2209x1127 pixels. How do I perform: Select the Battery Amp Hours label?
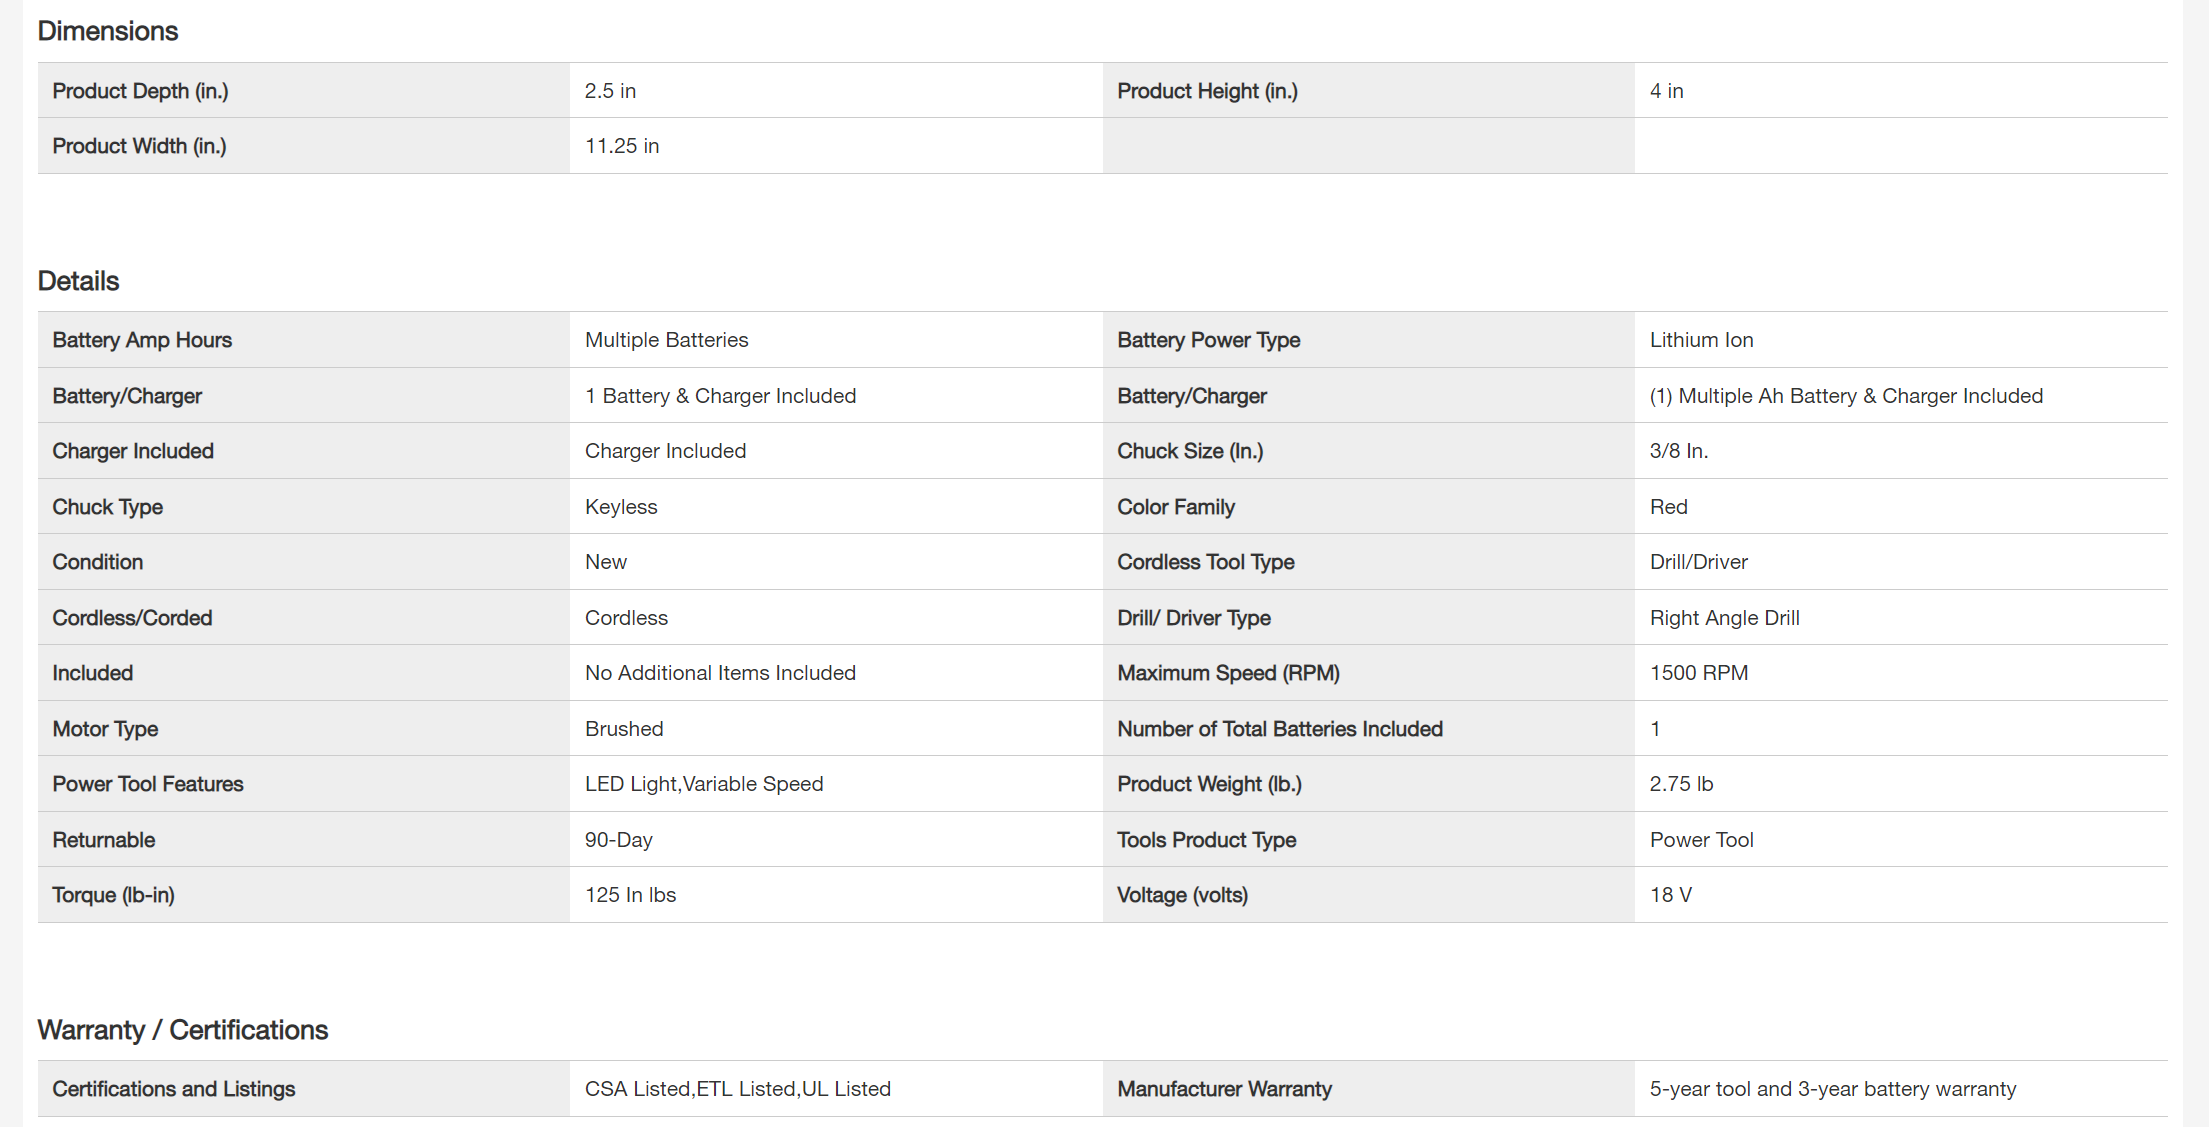(142, 340)
